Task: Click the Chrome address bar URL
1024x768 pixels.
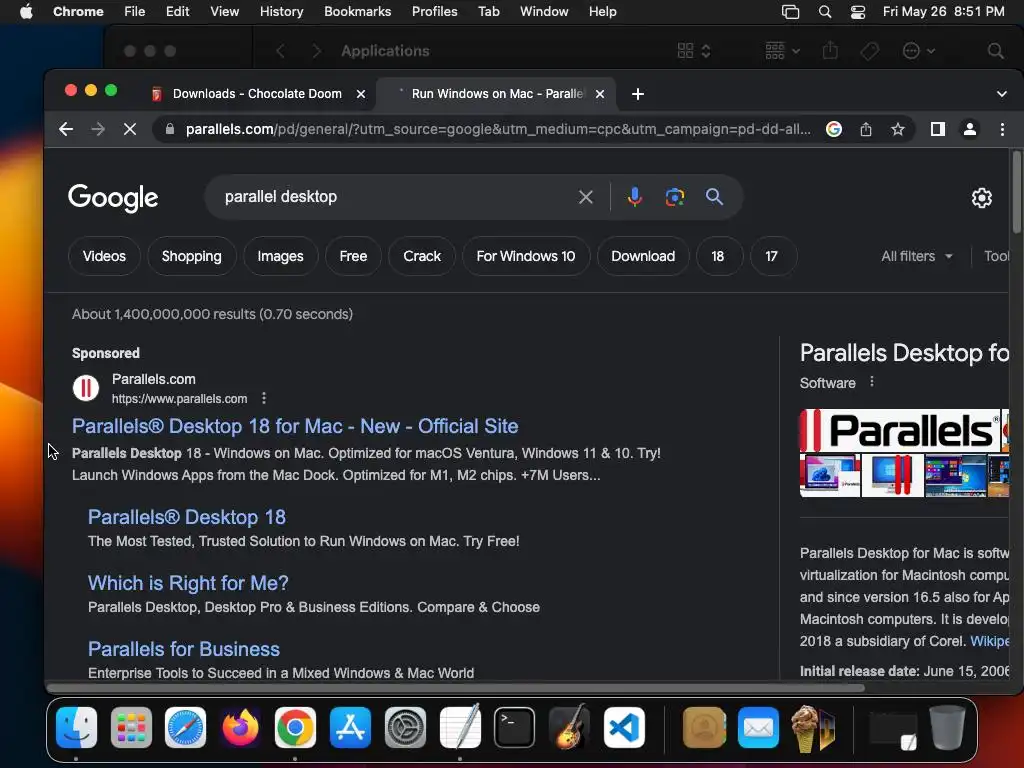Action: (498, 129)
